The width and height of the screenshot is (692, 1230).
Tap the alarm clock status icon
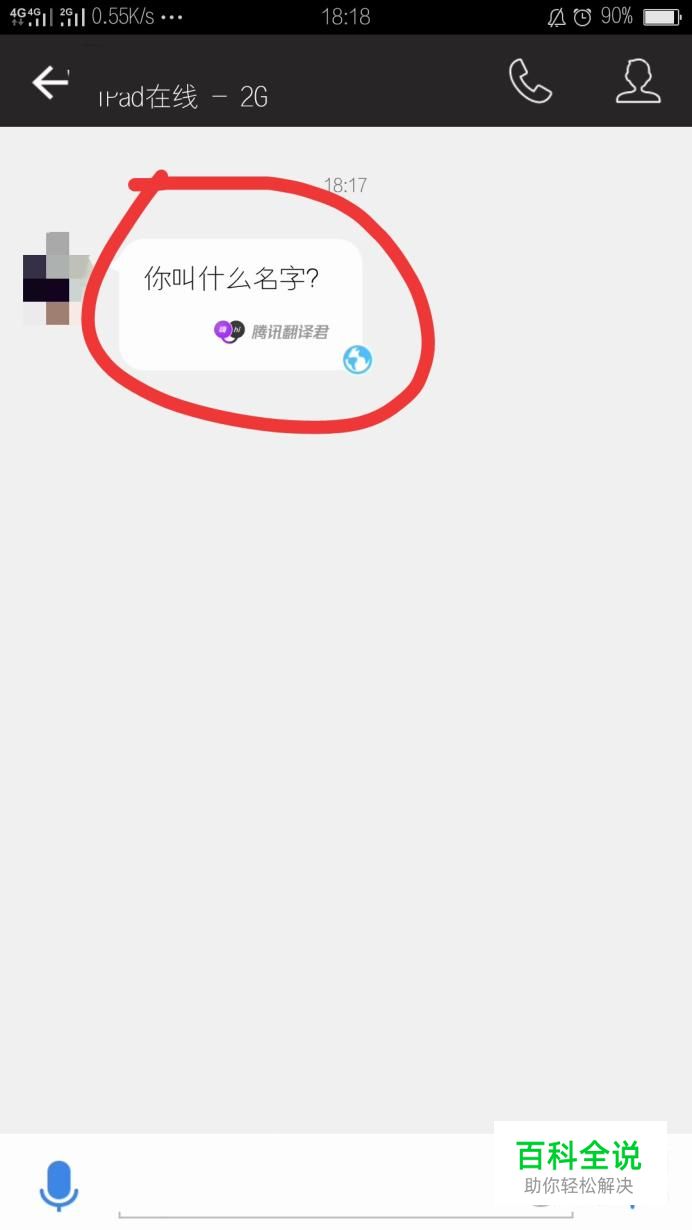[x=582, y=17]
